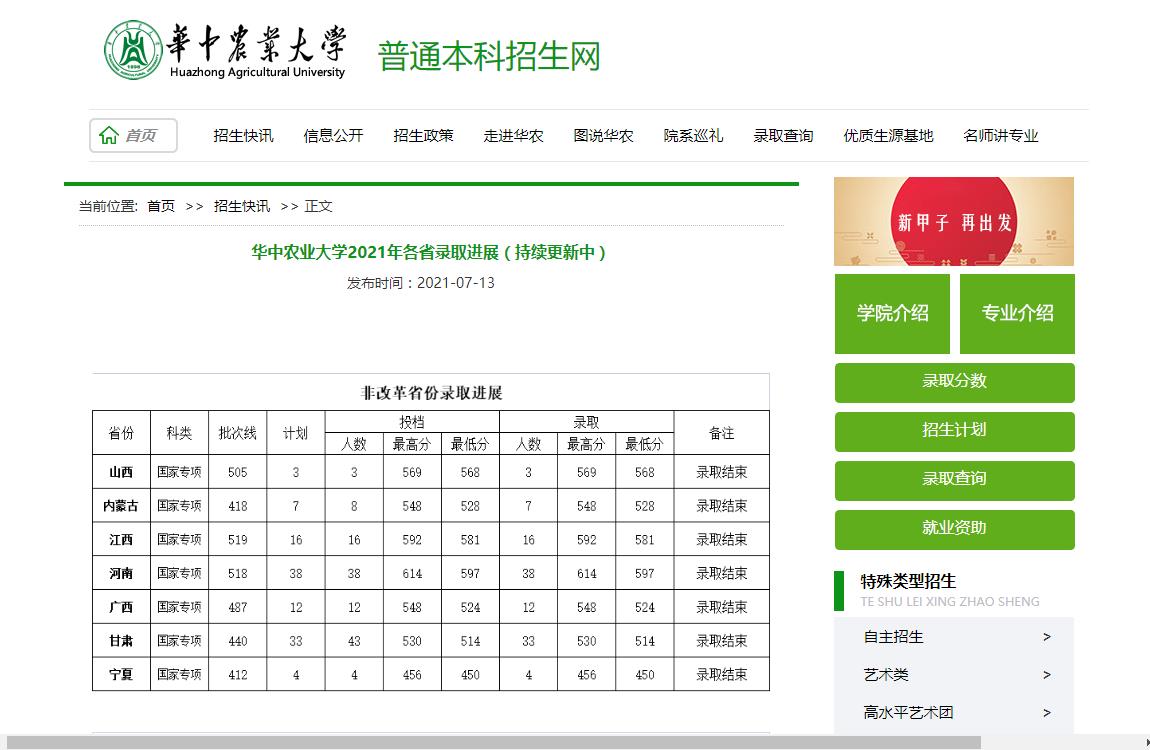Click the 宁夏 row label

point(121,674)
